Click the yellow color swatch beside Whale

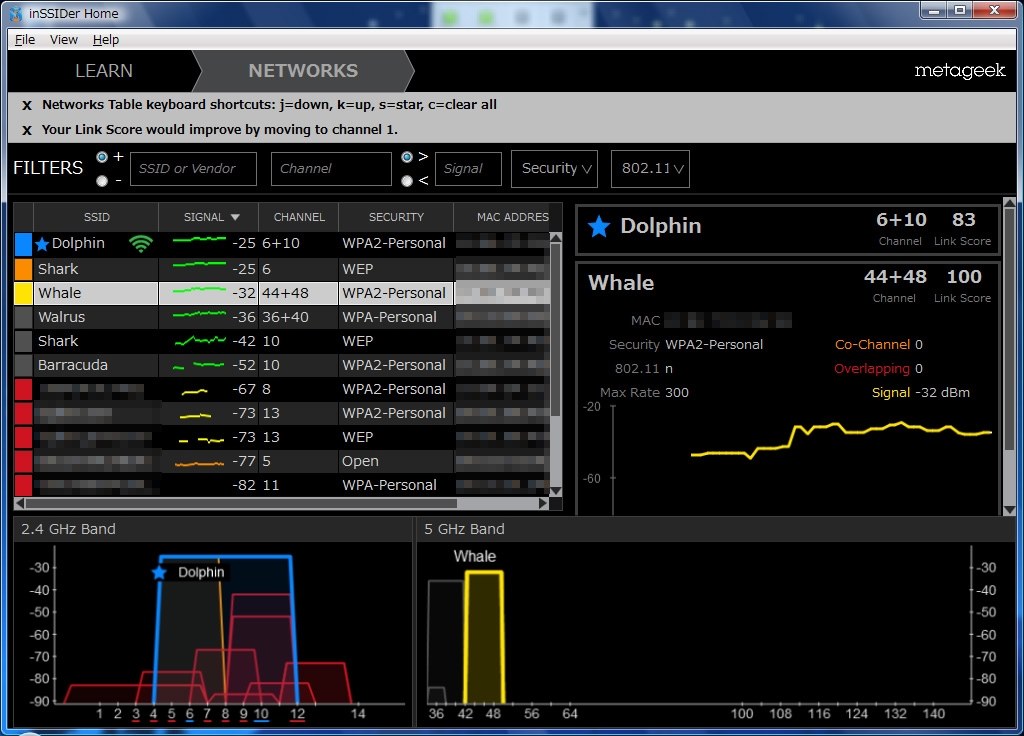(x=24, y=293)
